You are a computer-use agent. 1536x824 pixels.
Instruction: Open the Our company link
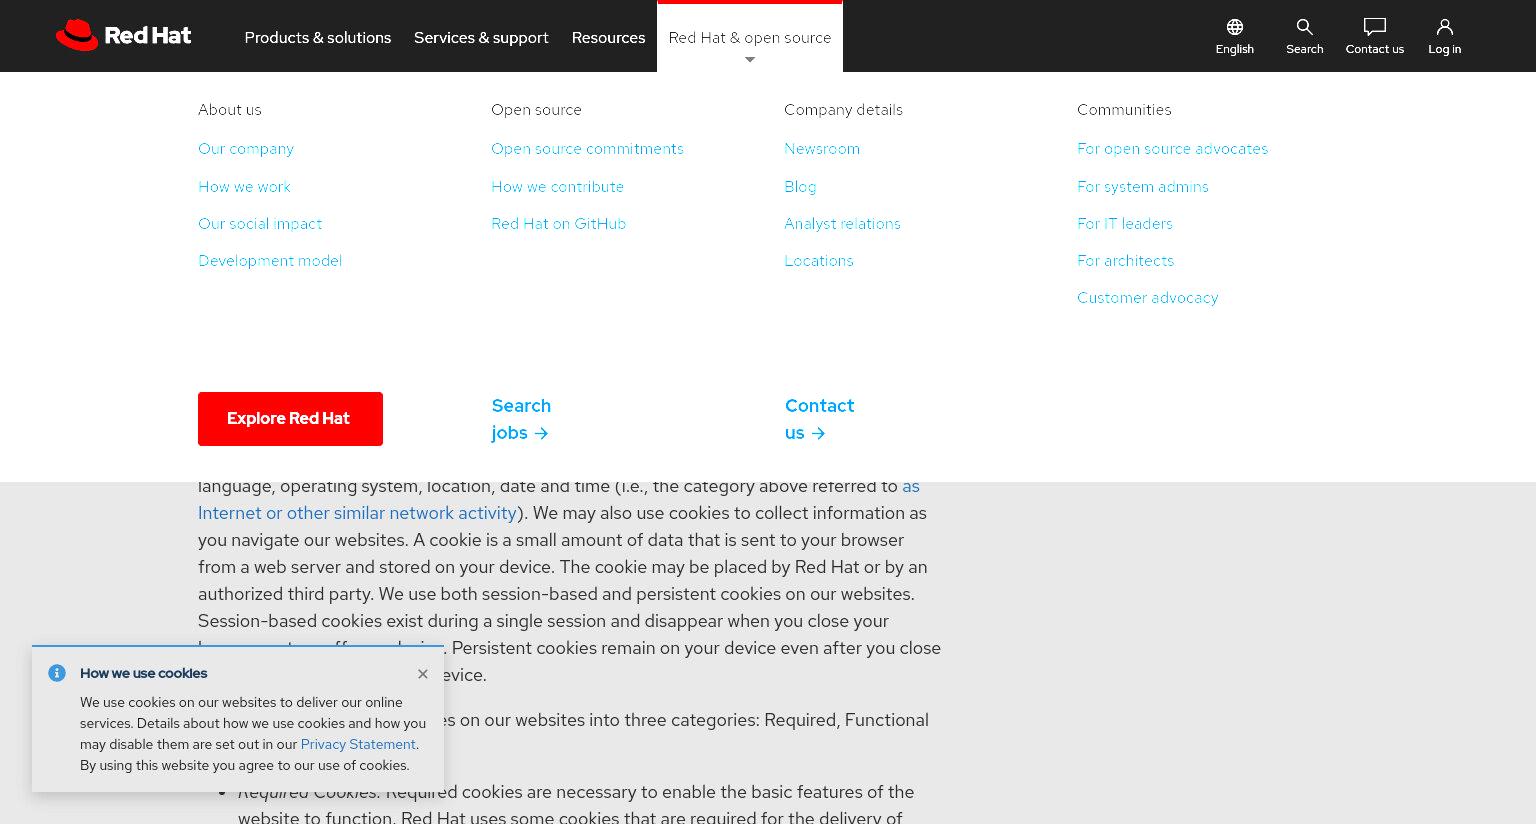(246, 149)
